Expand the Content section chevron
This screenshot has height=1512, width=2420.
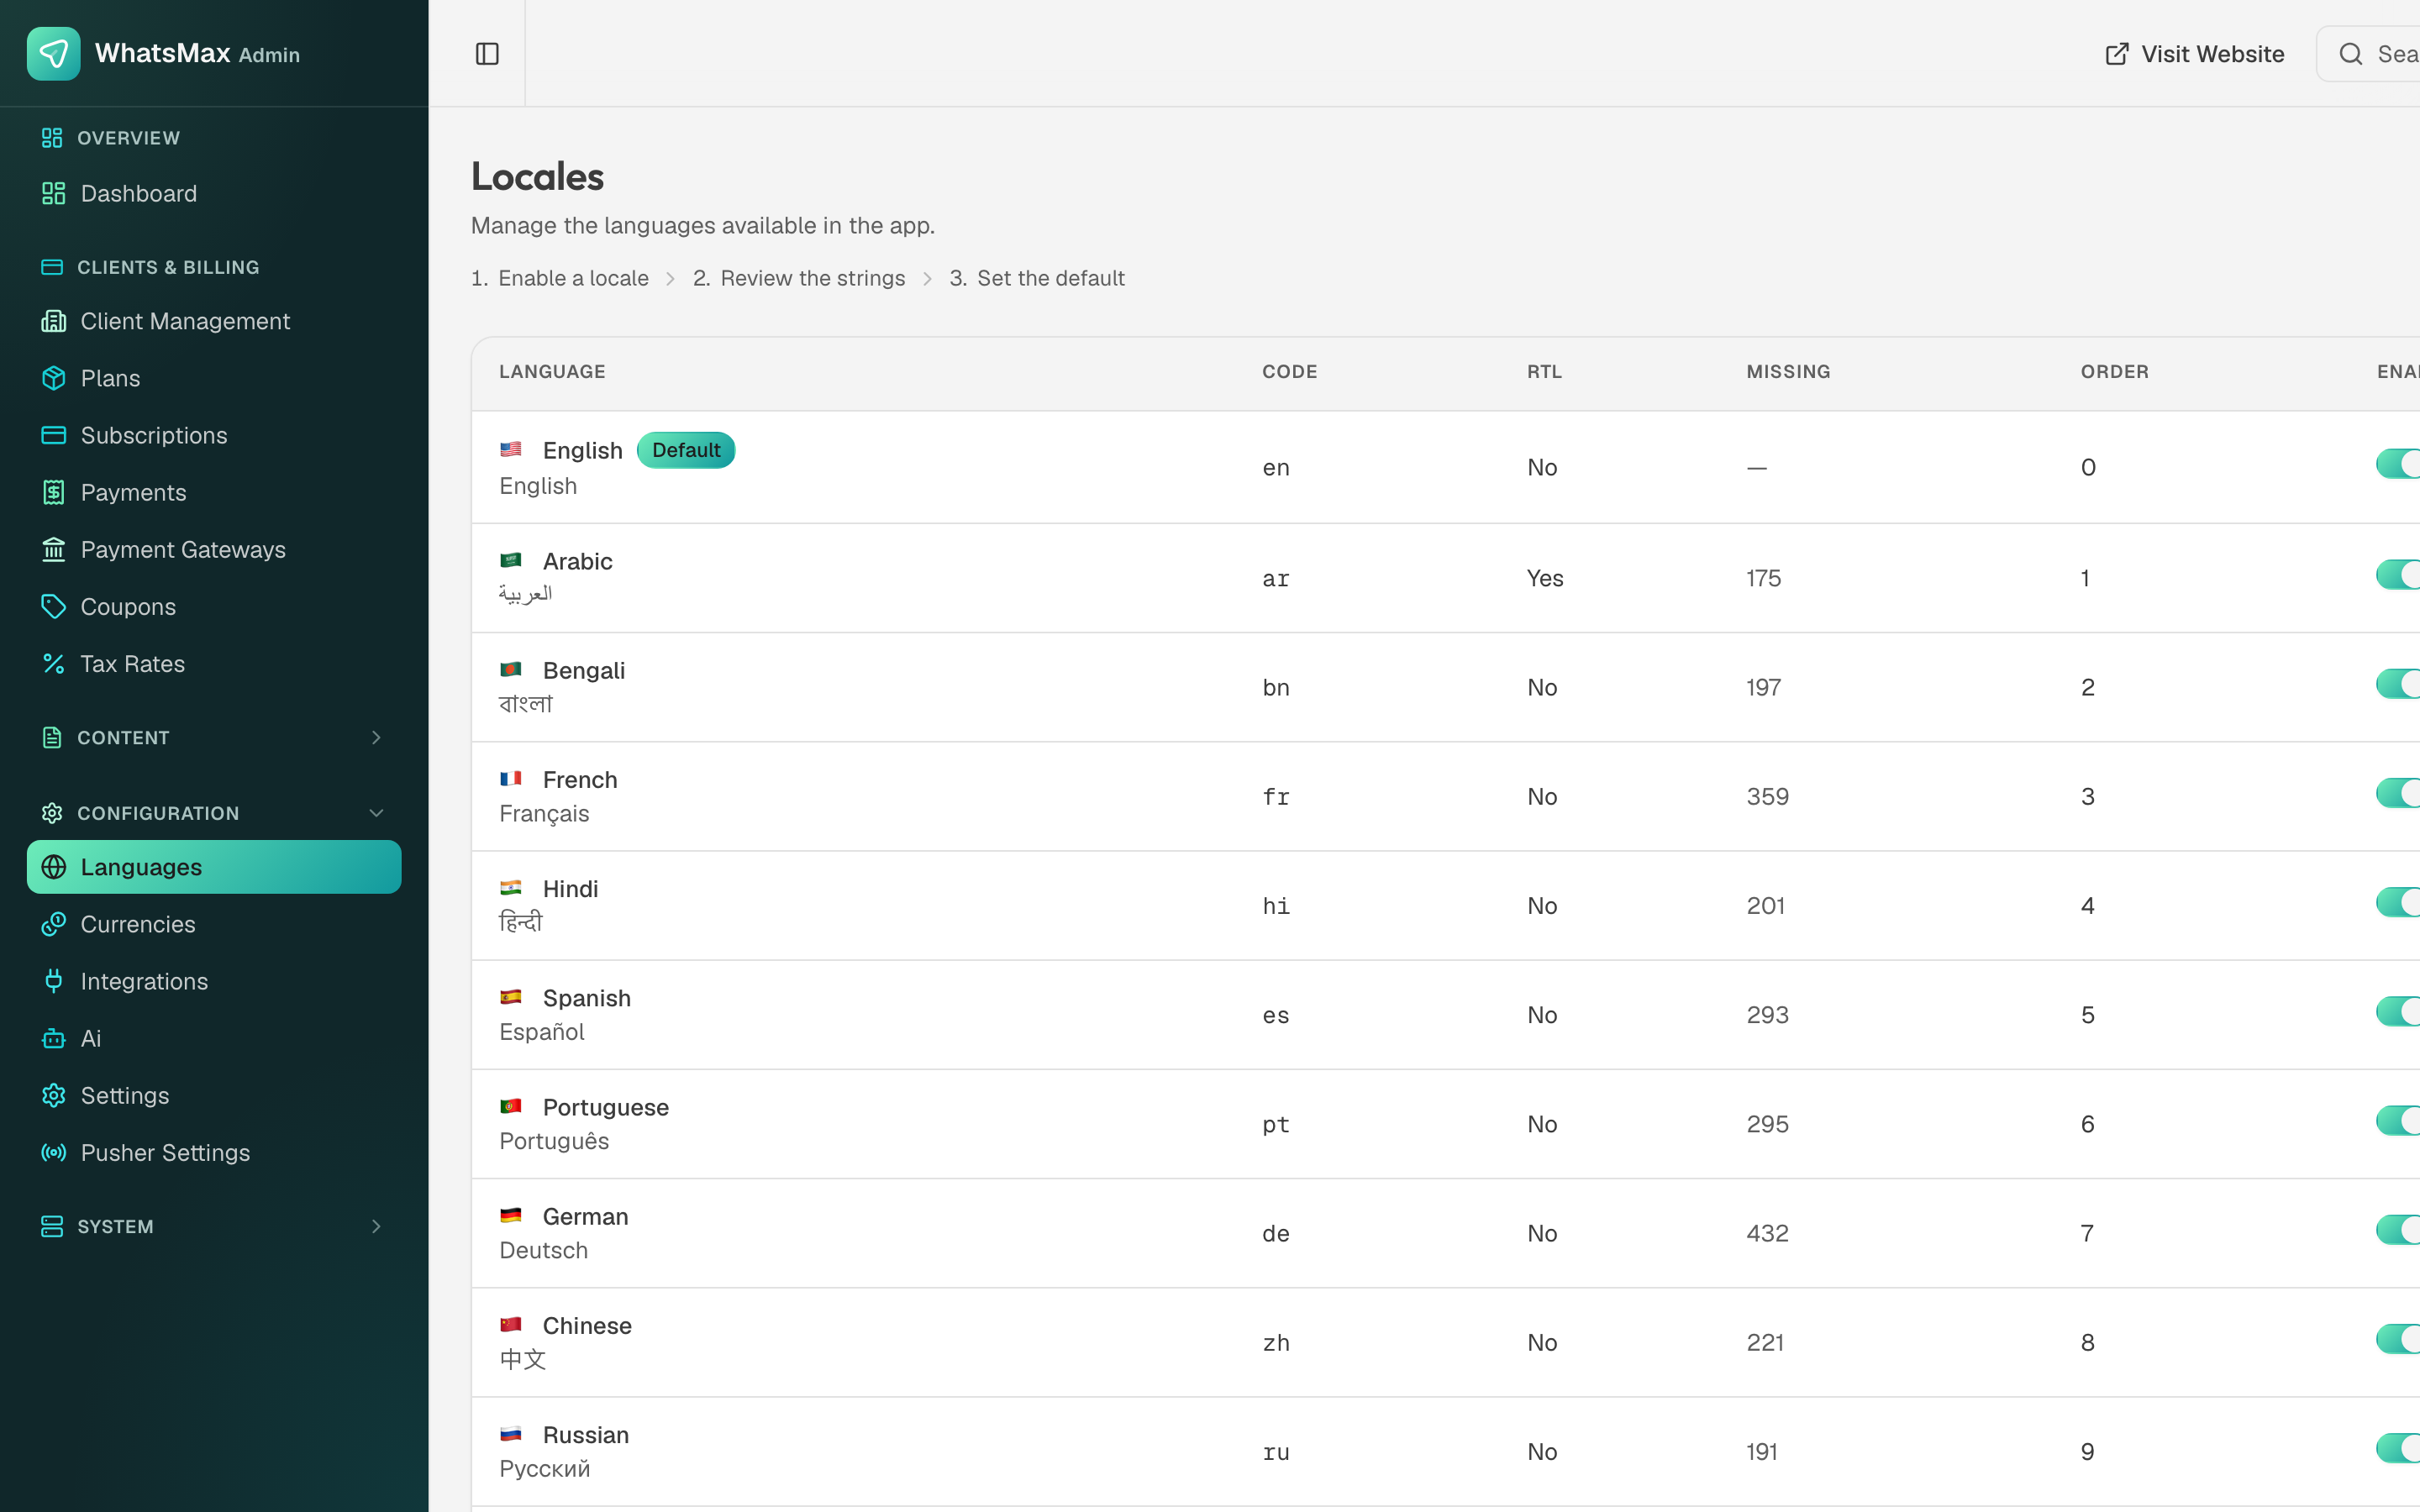(x=376, y=737)
